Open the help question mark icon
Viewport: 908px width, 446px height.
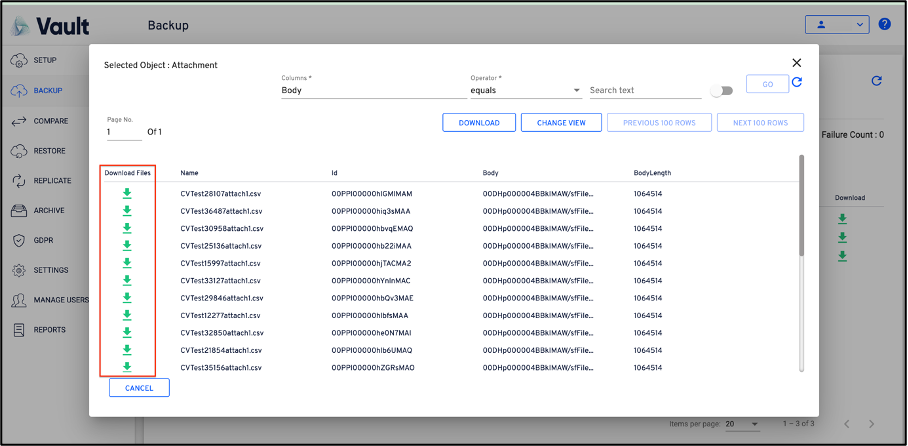tap(884, 25)
